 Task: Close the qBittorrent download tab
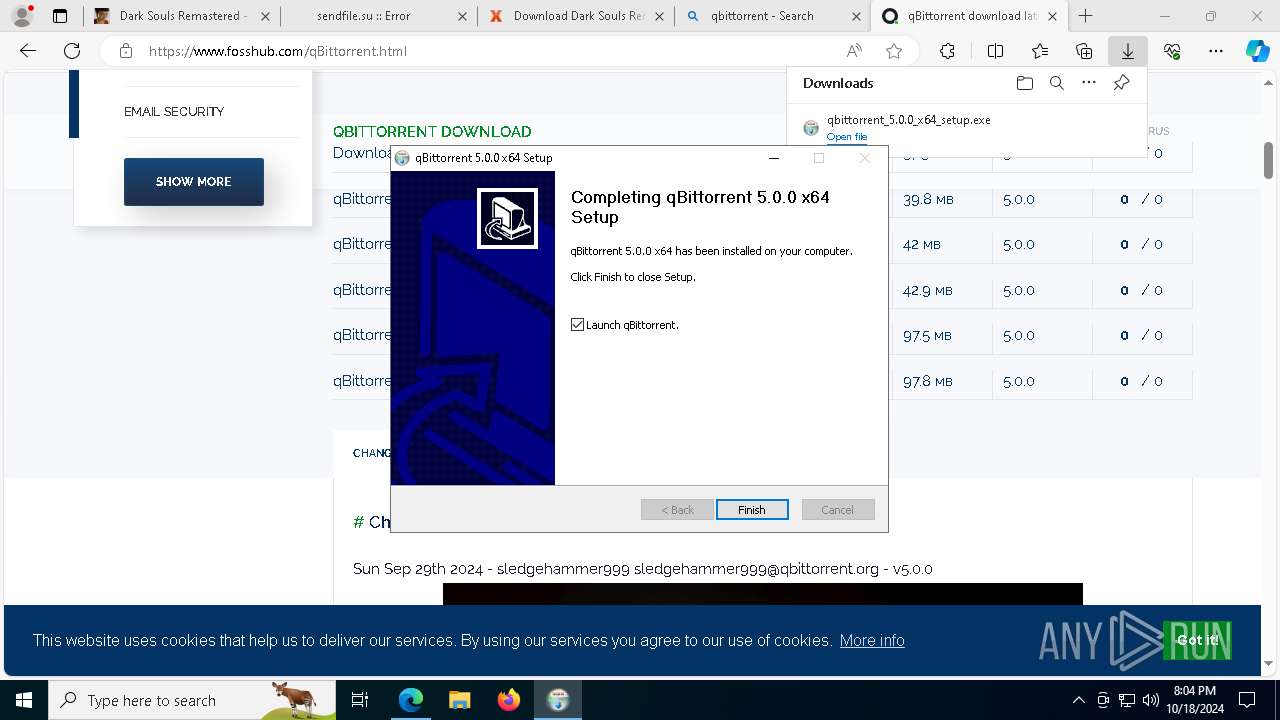click(x=1052, y=16)
